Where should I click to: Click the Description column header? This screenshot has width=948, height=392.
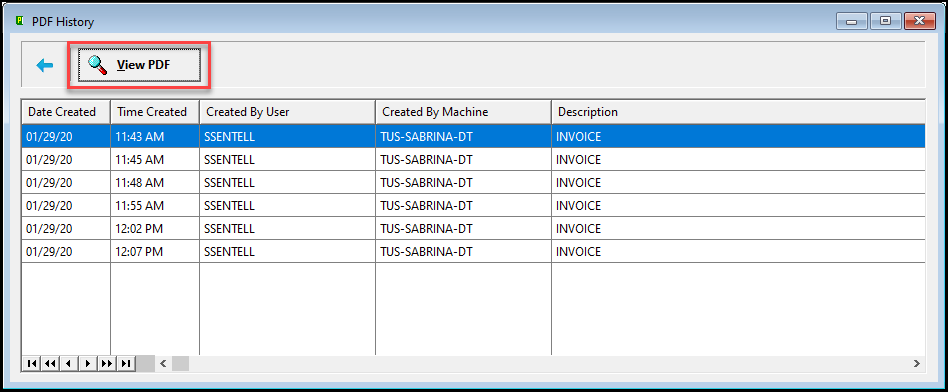point(738,112)
